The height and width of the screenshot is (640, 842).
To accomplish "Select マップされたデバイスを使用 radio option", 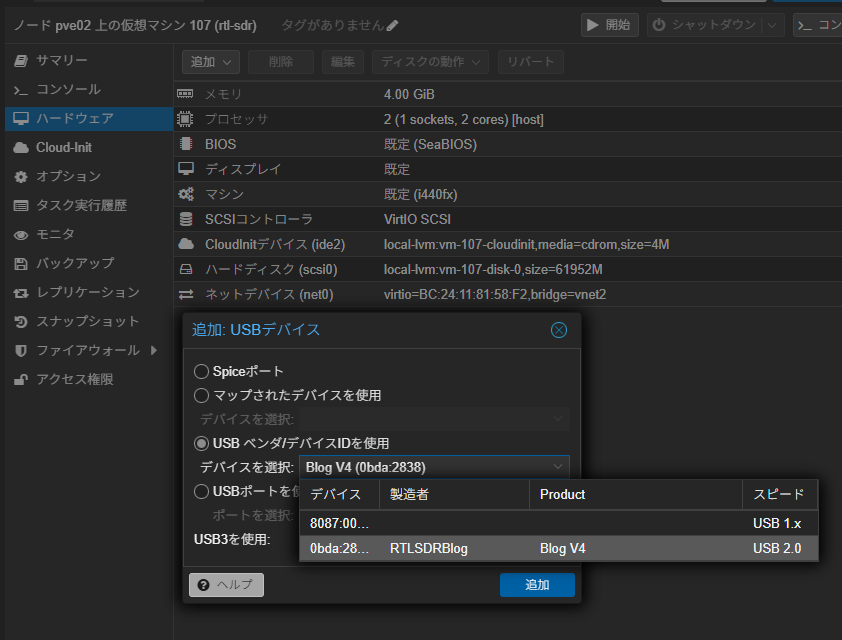I will 202,395.
